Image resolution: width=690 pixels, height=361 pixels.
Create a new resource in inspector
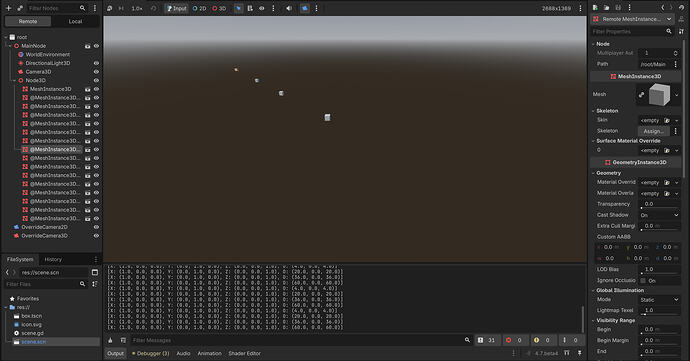click(595, 7)
